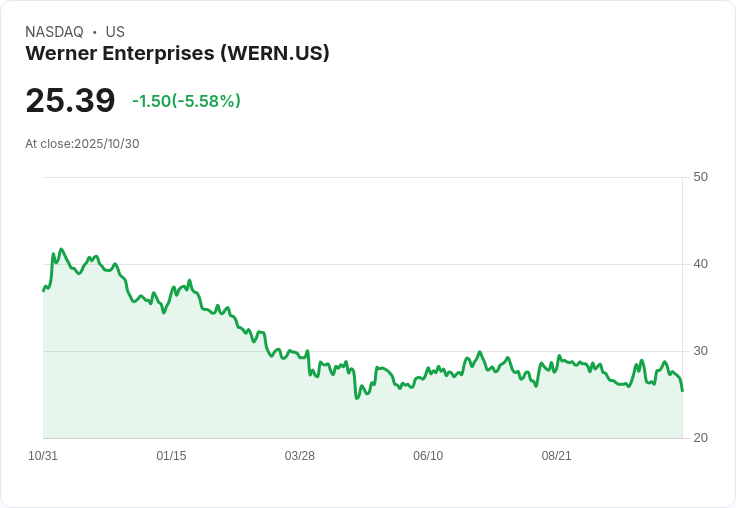Click the 50 y-axis label

[700, 177]
